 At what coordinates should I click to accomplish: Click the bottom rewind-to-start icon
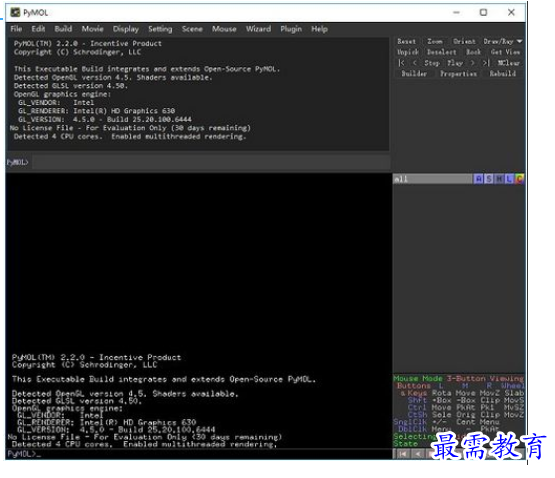pyautogui.click(x=402, y=454)
